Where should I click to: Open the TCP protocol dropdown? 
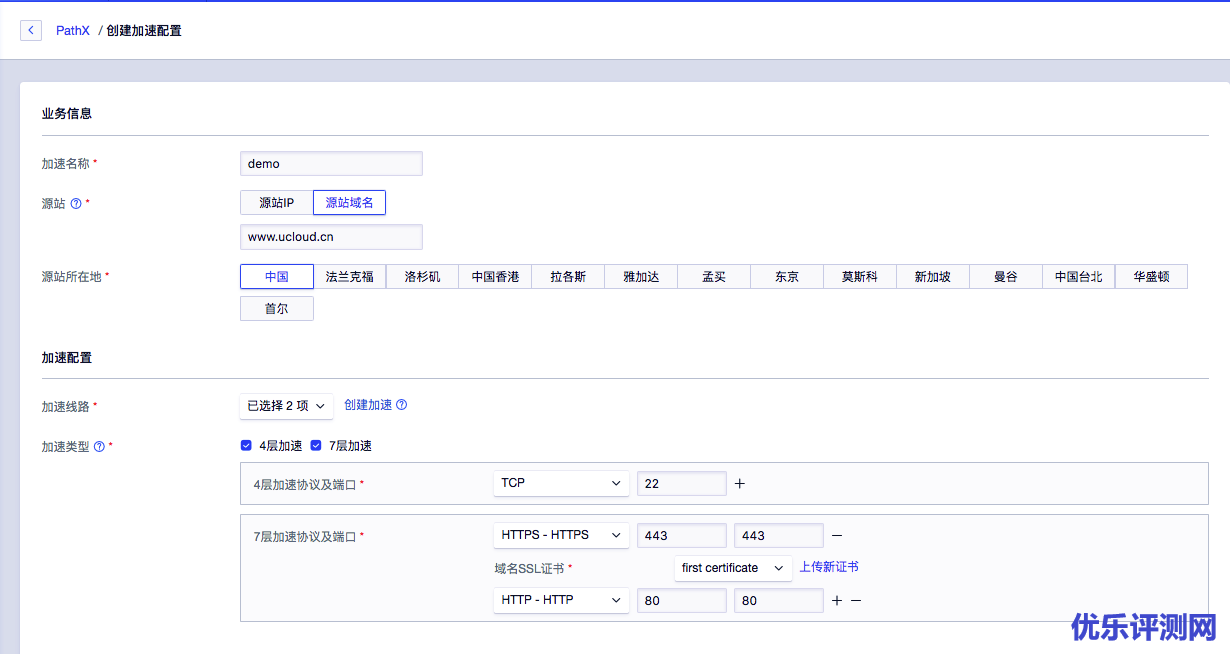(561, 483)
